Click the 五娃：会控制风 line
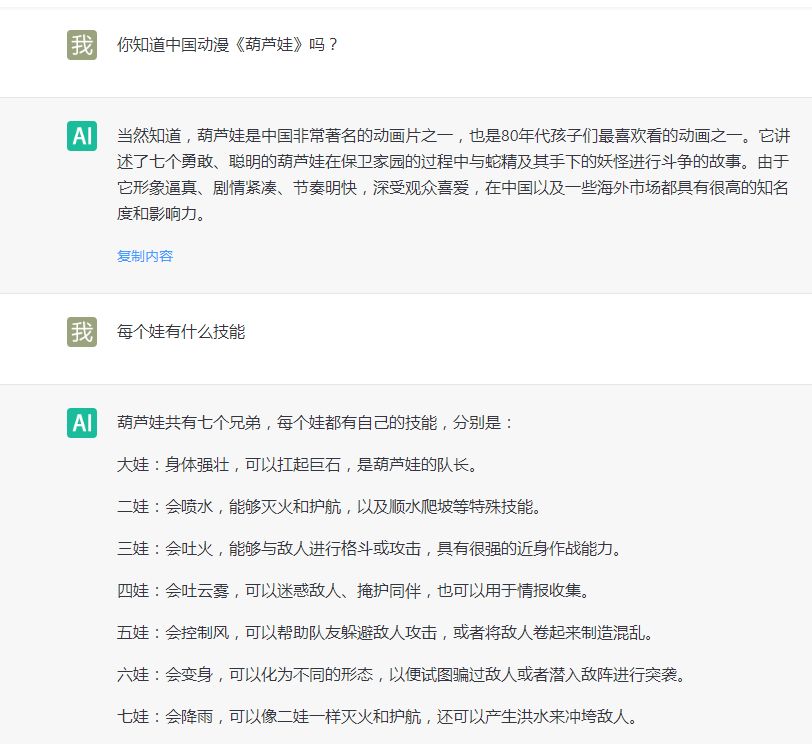The height and width of the screenshot is (744, 812). pos(386,632)
